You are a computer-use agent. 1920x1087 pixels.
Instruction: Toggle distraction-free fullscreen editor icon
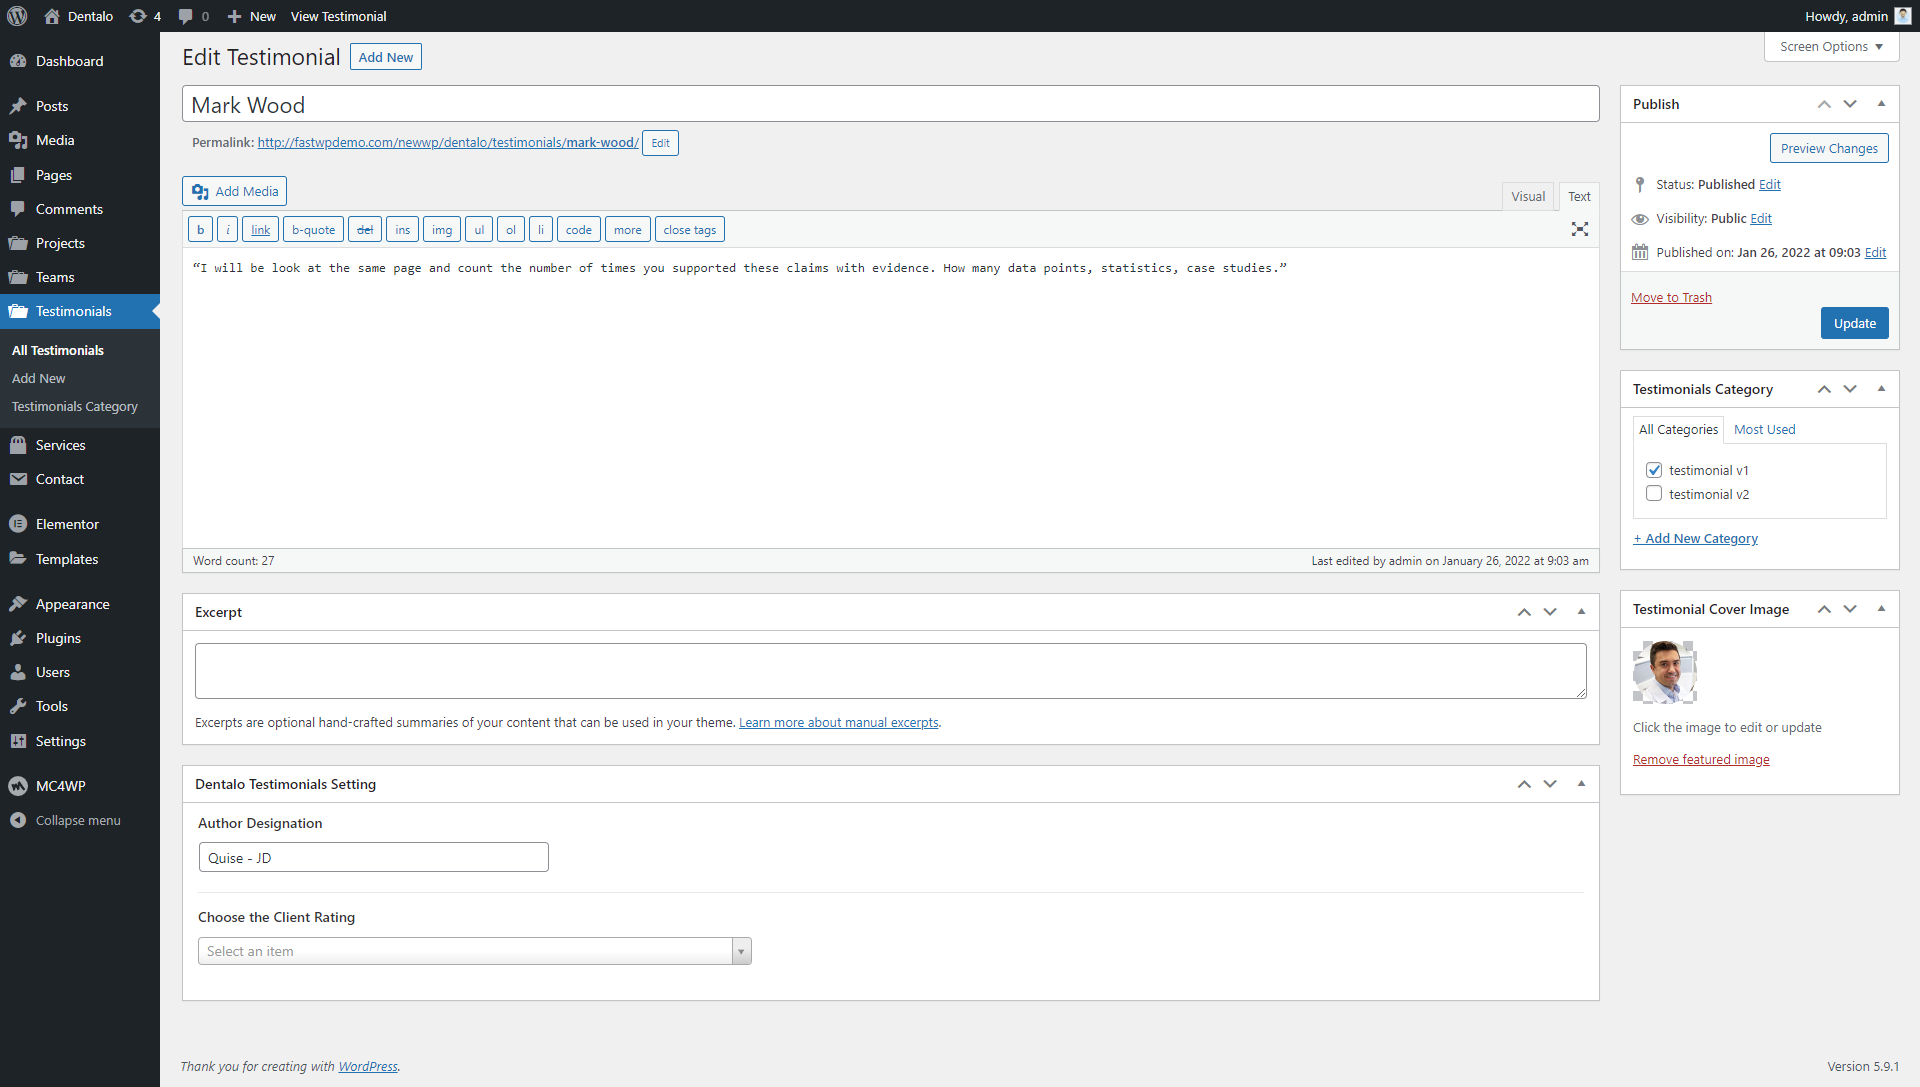tap(1579, 229)
